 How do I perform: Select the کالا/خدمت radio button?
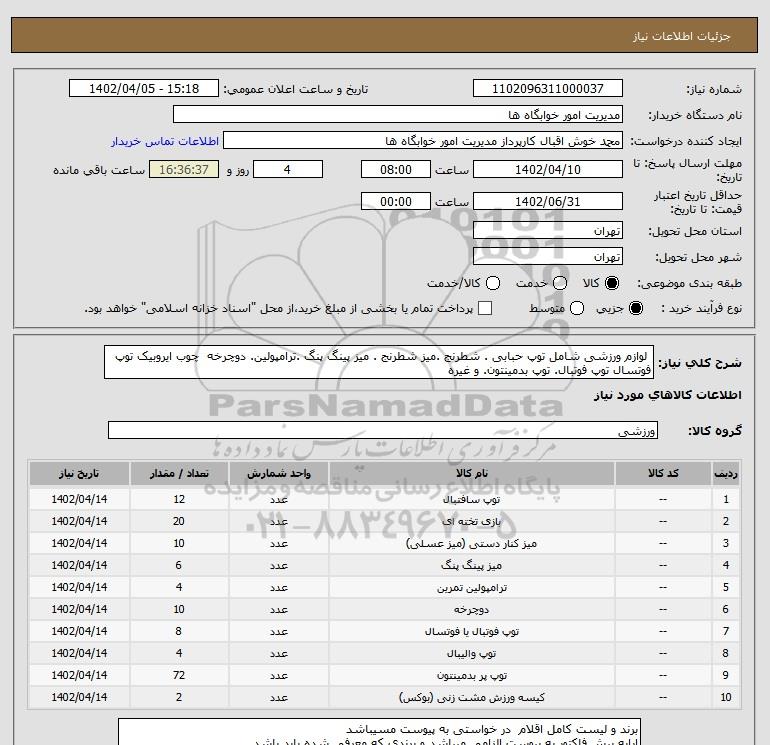[x=493, y=283]
